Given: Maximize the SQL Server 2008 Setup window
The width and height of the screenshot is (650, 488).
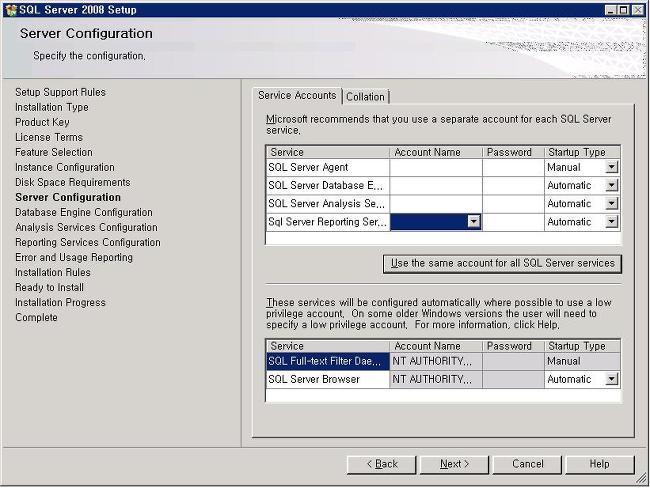Looking at the screenshot, I should click(623, 10).
